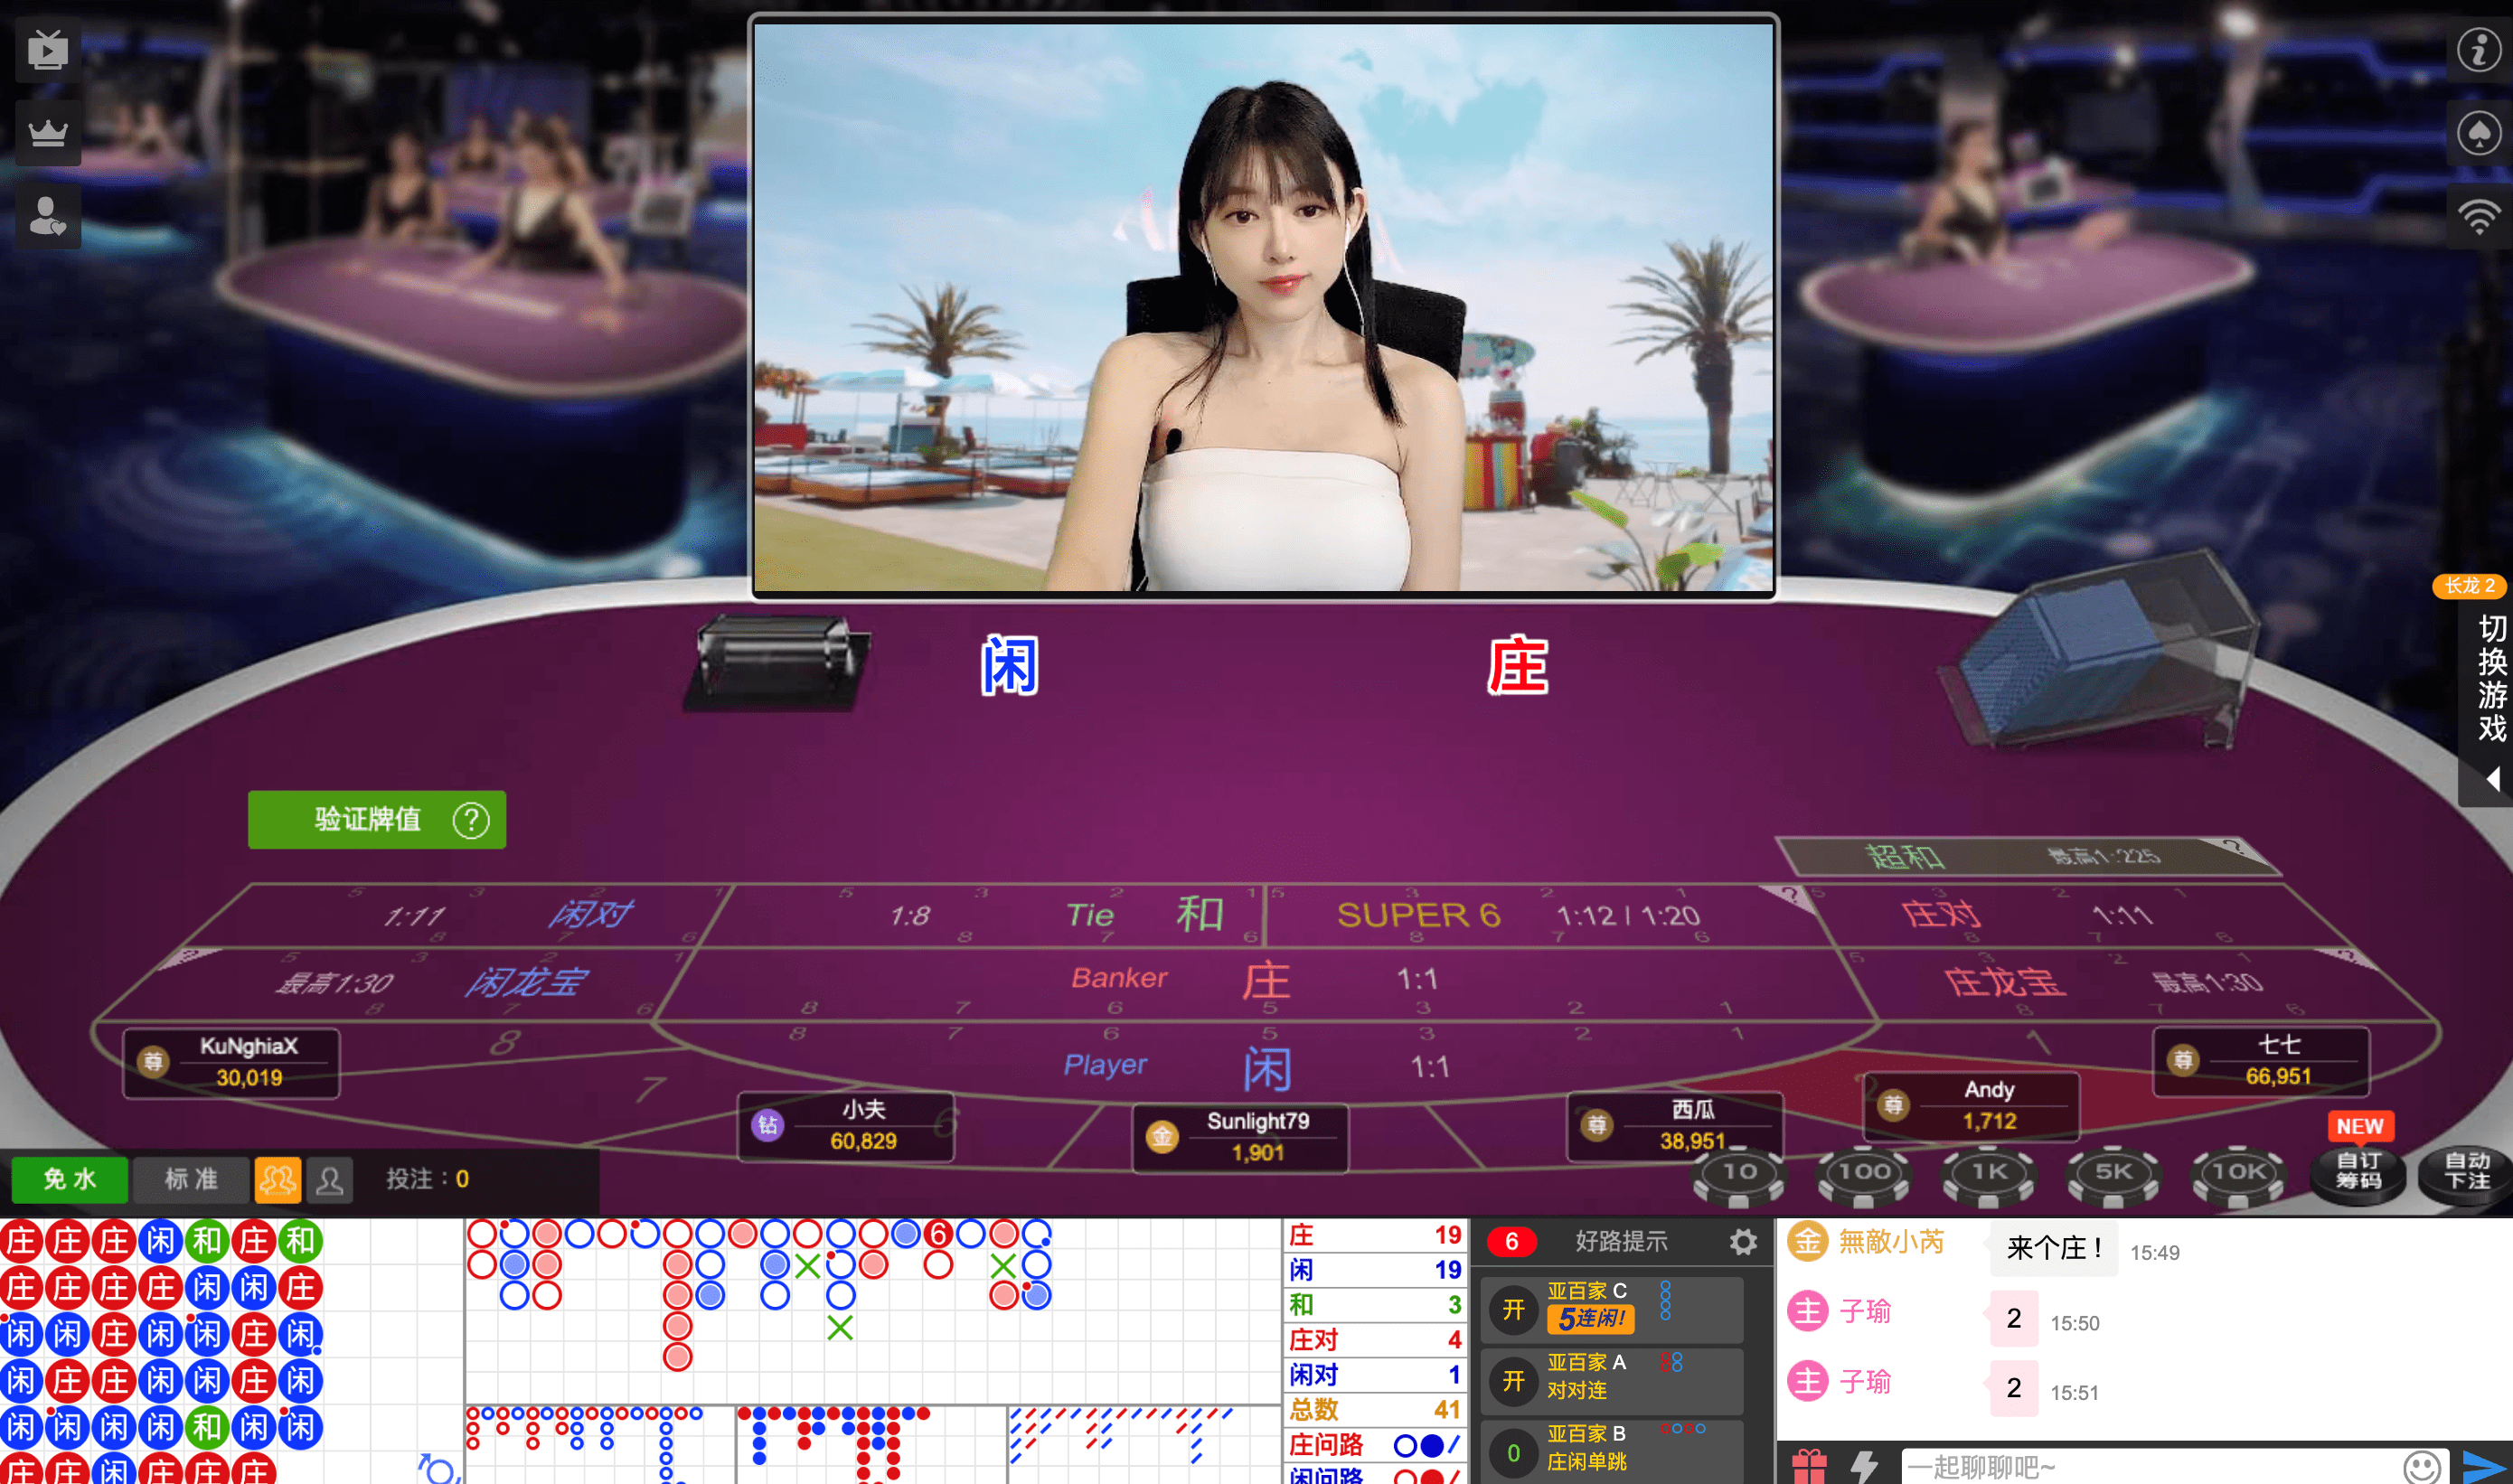The image size is (2513, 1484).
Task: Click the 闲问路 player prediction row
Action: point(1375,1475)
